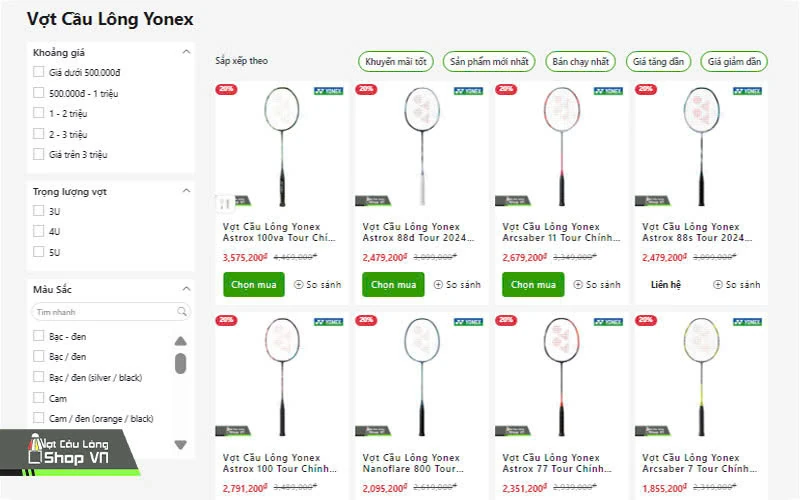Screen dimensions: 800x500
Task: Tick the 4U racket weight checkbox
Action: 38,231
